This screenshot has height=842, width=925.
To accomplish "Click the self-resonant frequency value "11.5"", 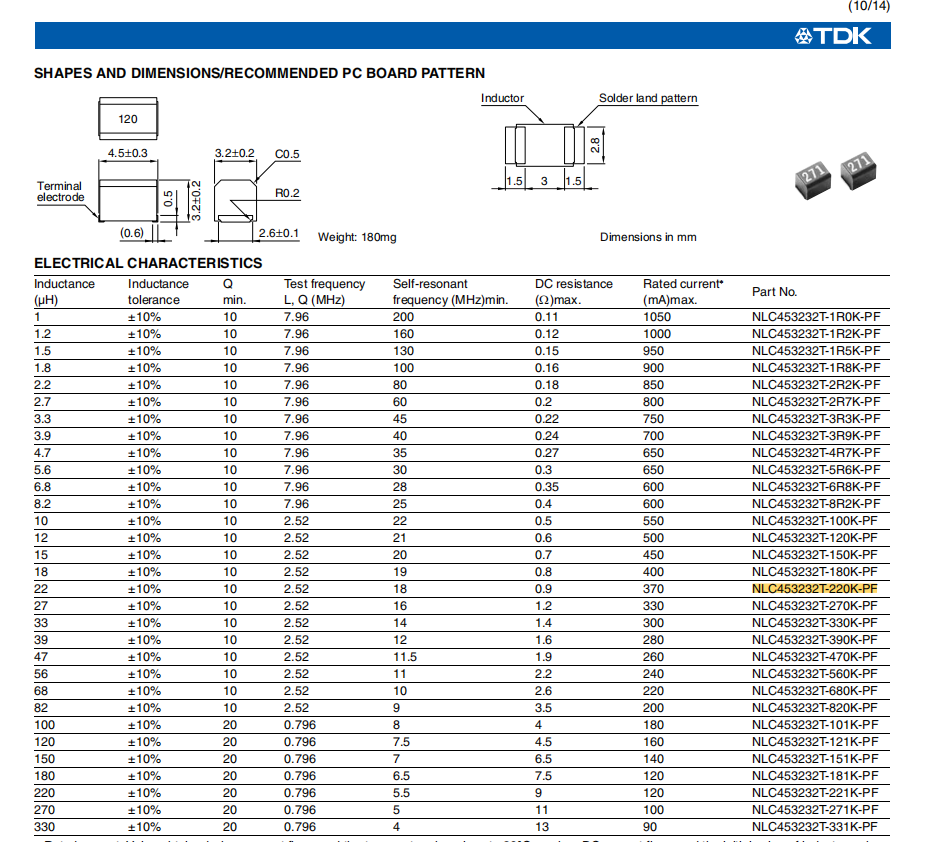I will tap(405, 657).
